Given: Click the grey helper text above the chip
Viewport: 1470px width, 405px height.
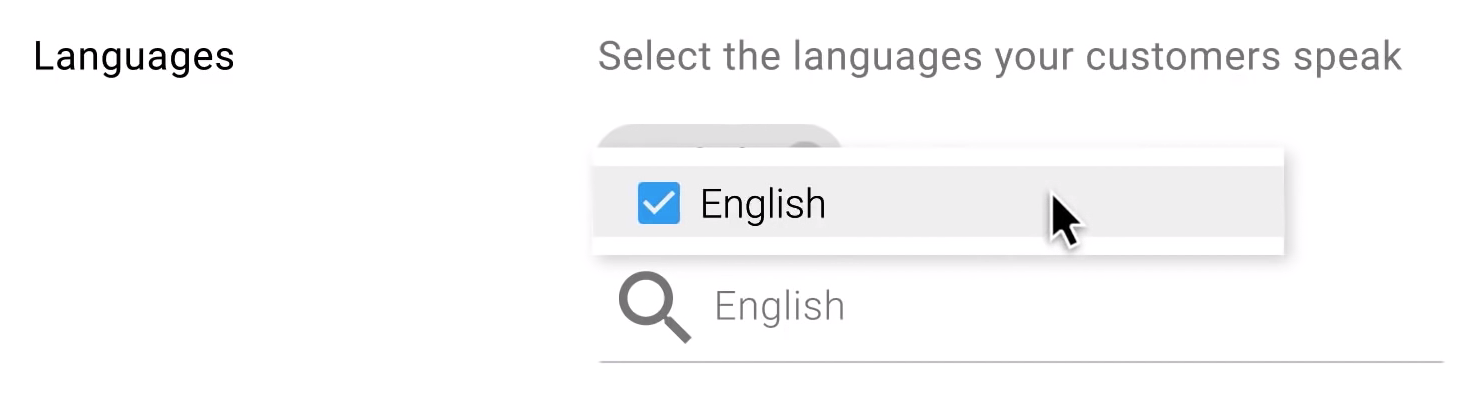Looking at the screenshot, I should 999,57.
